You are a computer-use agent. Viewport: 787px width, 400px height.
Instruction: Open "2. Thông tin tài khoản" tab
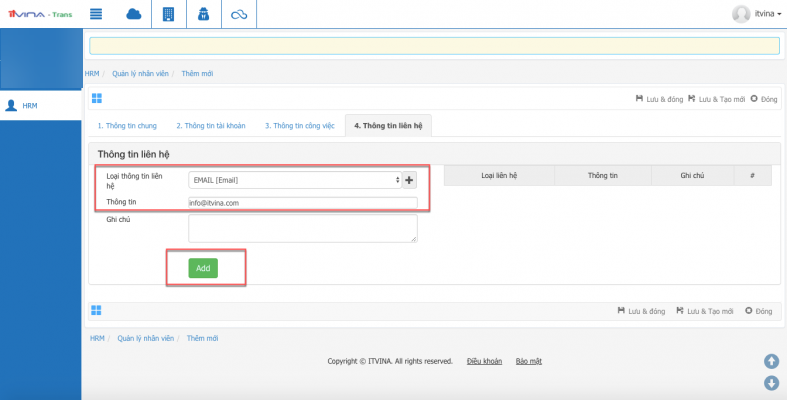(210, 126)
